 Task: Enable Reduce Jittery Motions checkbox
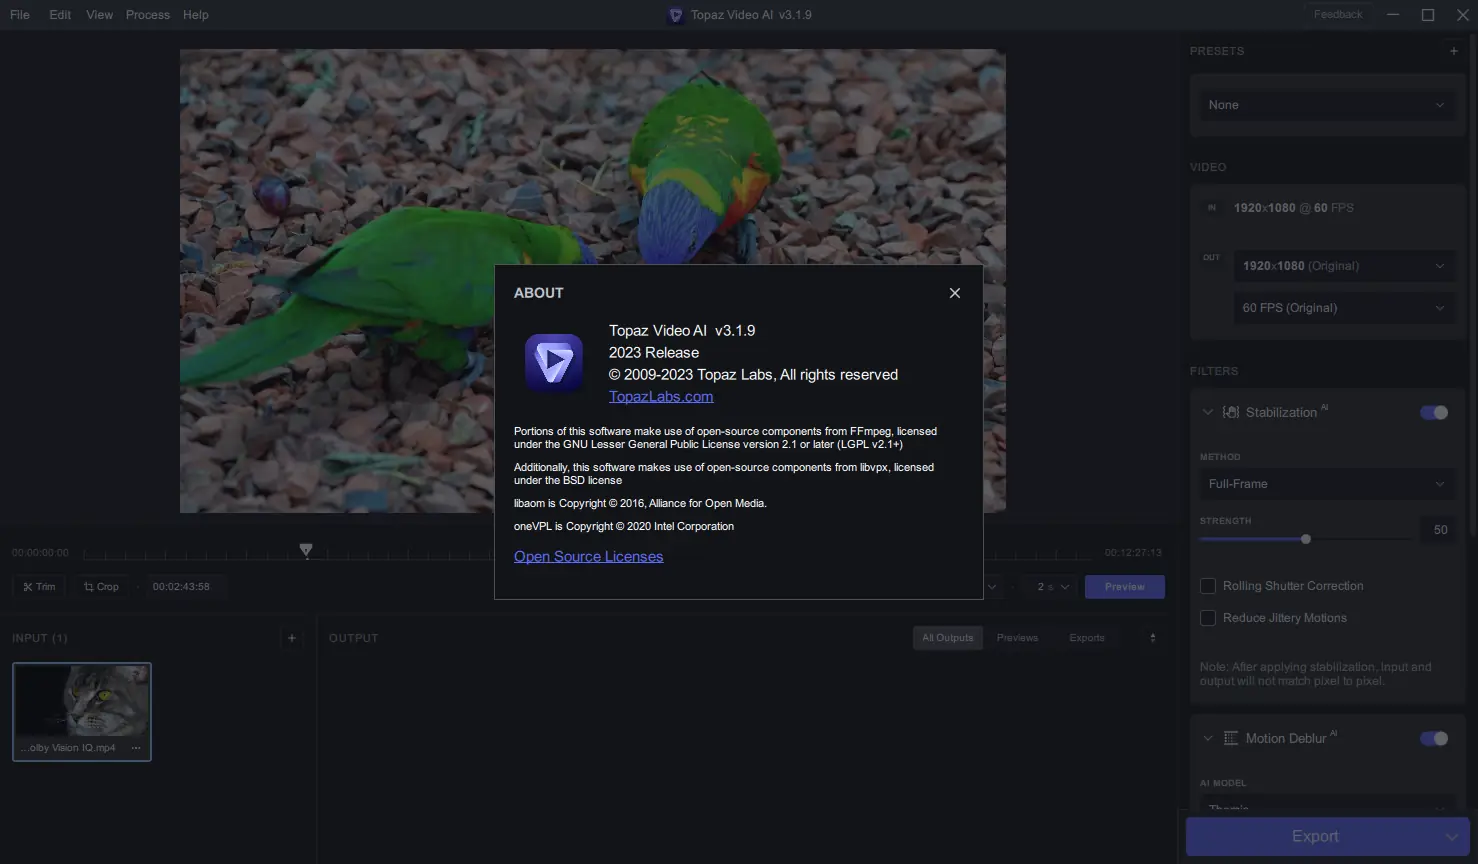tap(1208, 618)
